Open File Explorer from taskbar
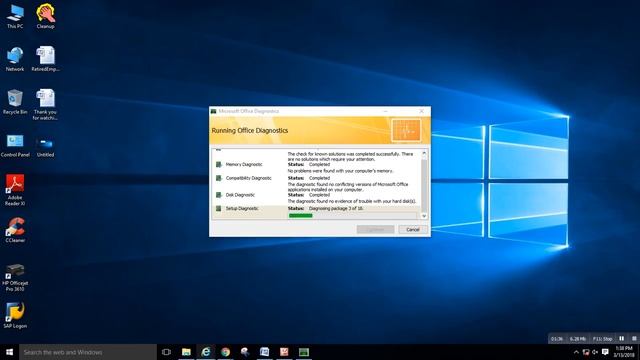This screenshot has height=360, width=640. tap(186, 352)
